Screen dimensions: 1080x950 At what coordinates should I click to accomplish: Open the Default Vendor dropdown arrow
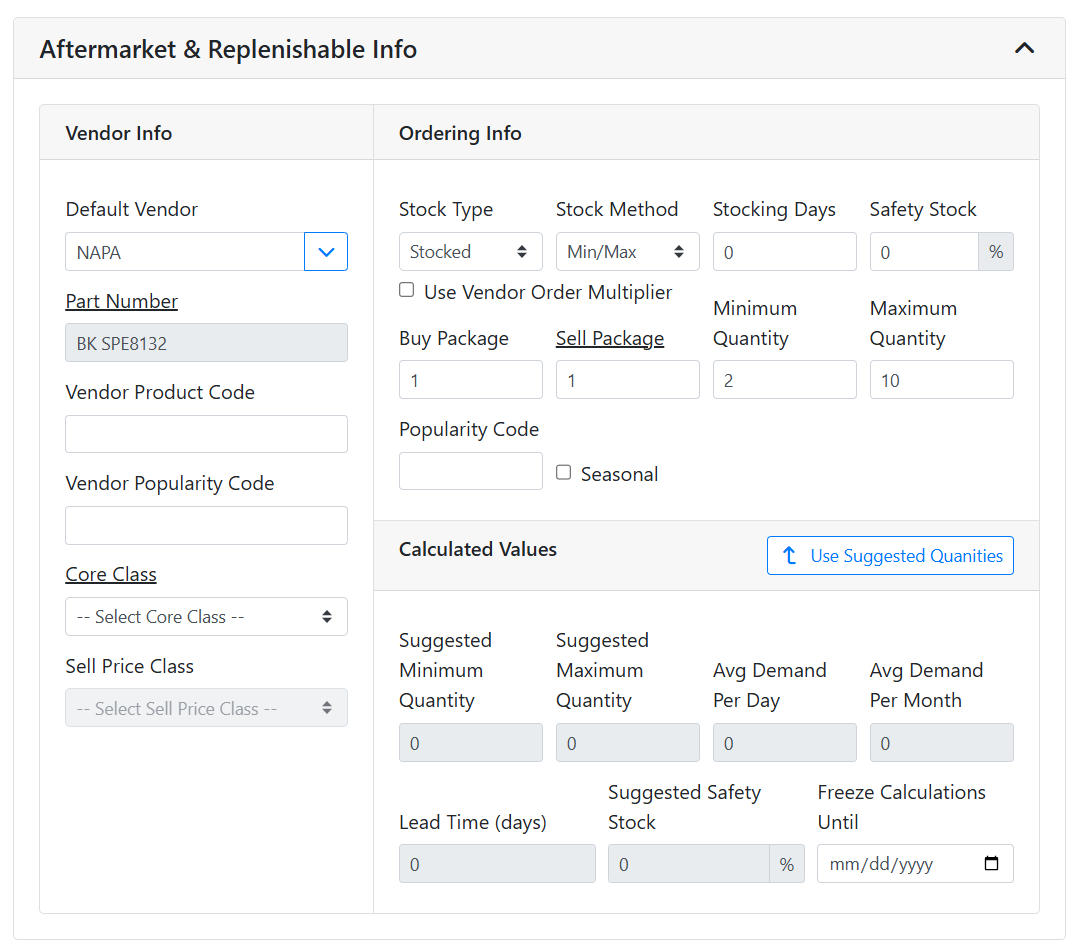[x=326, y=252]
